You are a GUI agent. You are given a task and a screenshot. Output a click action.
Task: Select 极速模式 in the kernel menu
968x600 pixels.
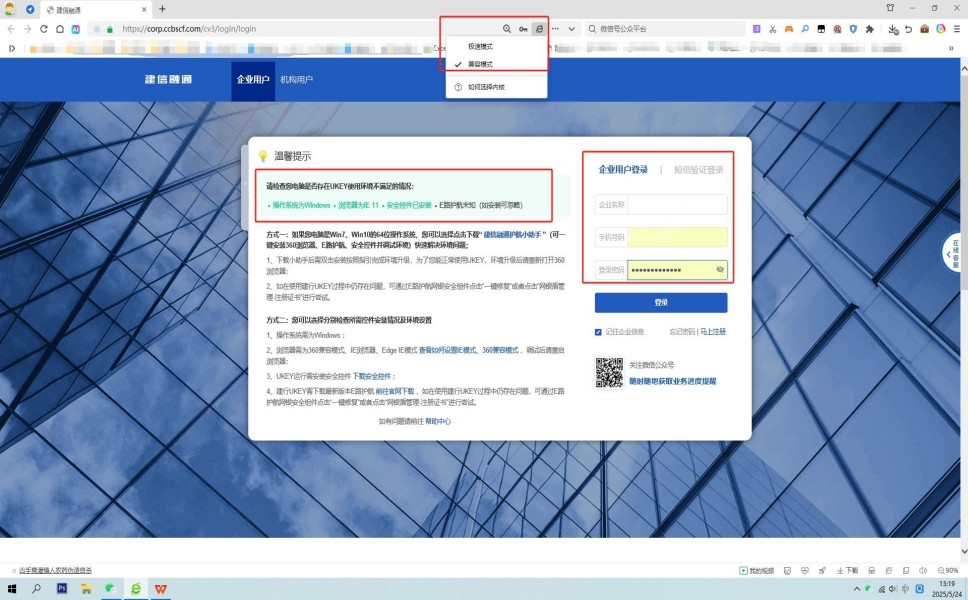pyautogui.click(x=480, y=47)
